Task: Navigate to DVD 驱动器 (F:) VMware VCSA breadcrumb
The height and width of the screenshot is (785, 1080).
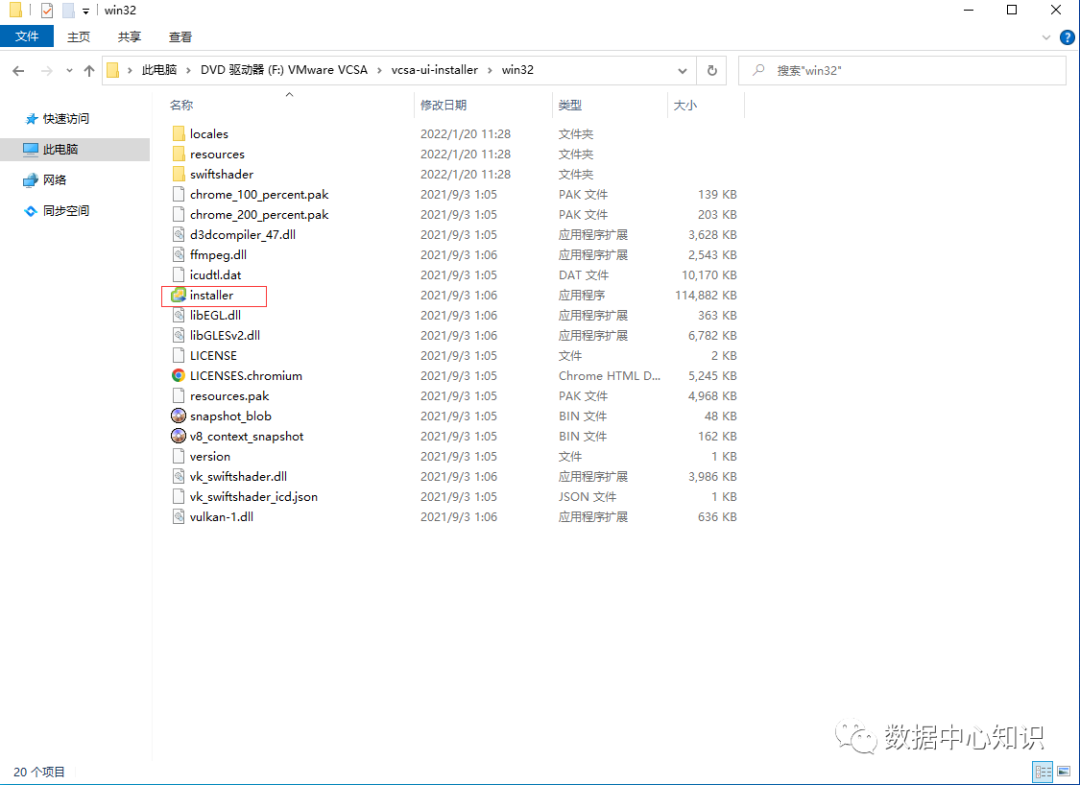Action: point(284,70)
